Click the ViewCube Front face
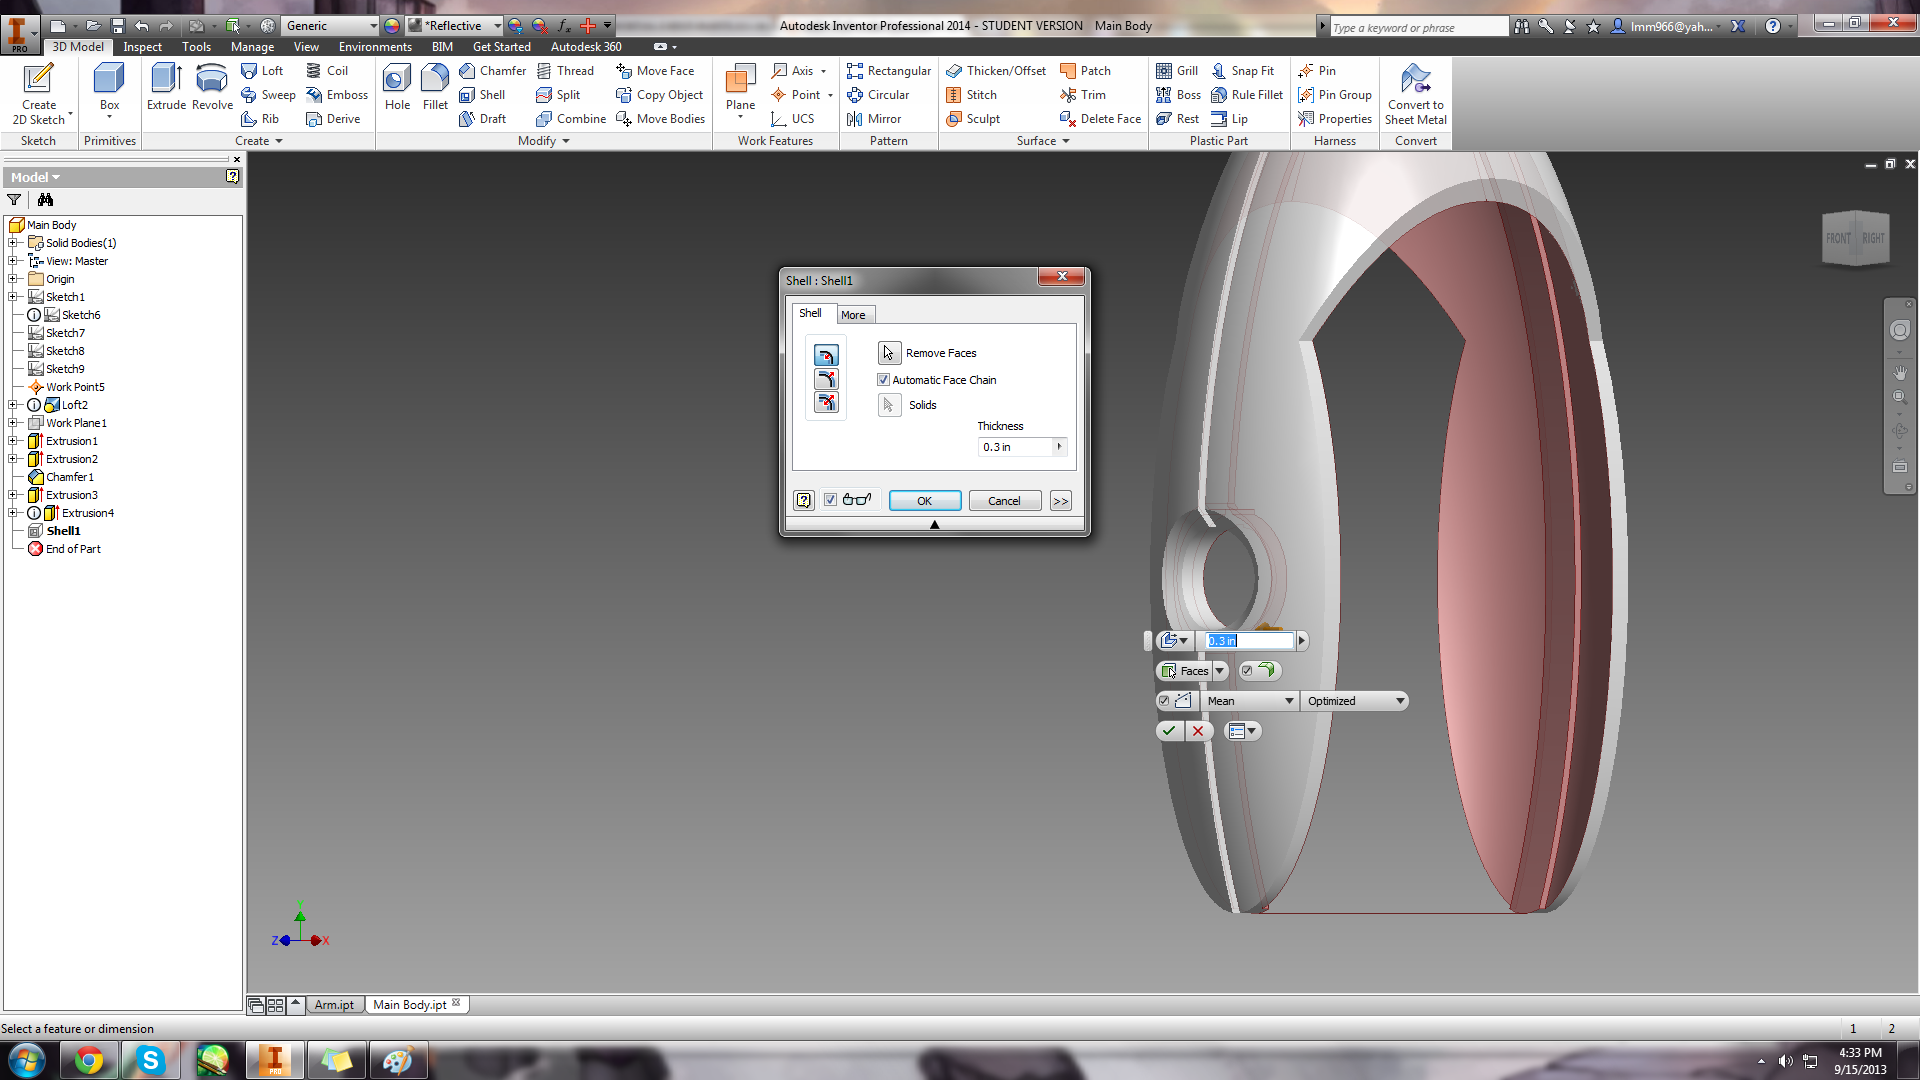Viewport: 1920px width, 1080px height. [1838, 239]
